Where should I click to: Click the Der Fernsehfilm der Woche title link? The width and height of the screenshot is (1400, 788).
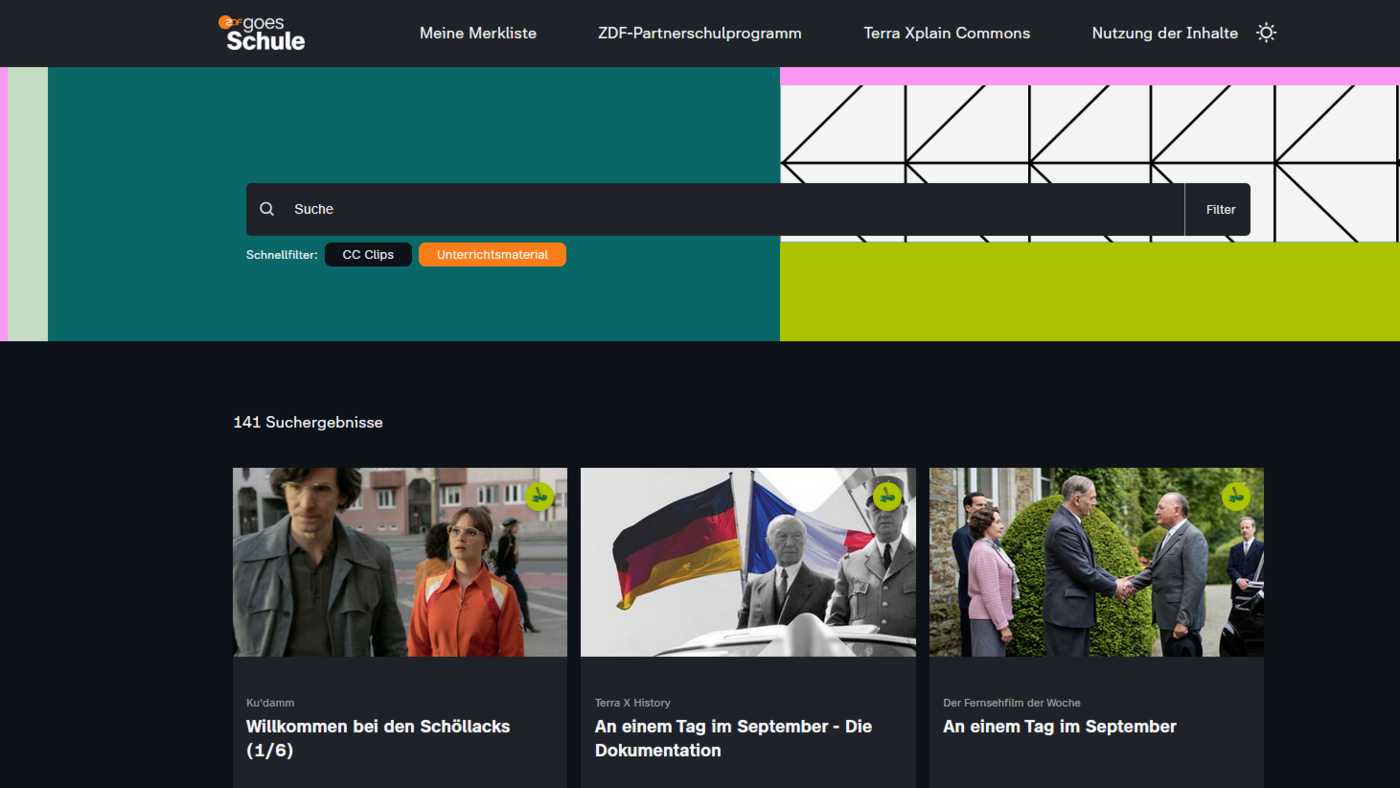pyautogui.click(x=1059, y=727)
